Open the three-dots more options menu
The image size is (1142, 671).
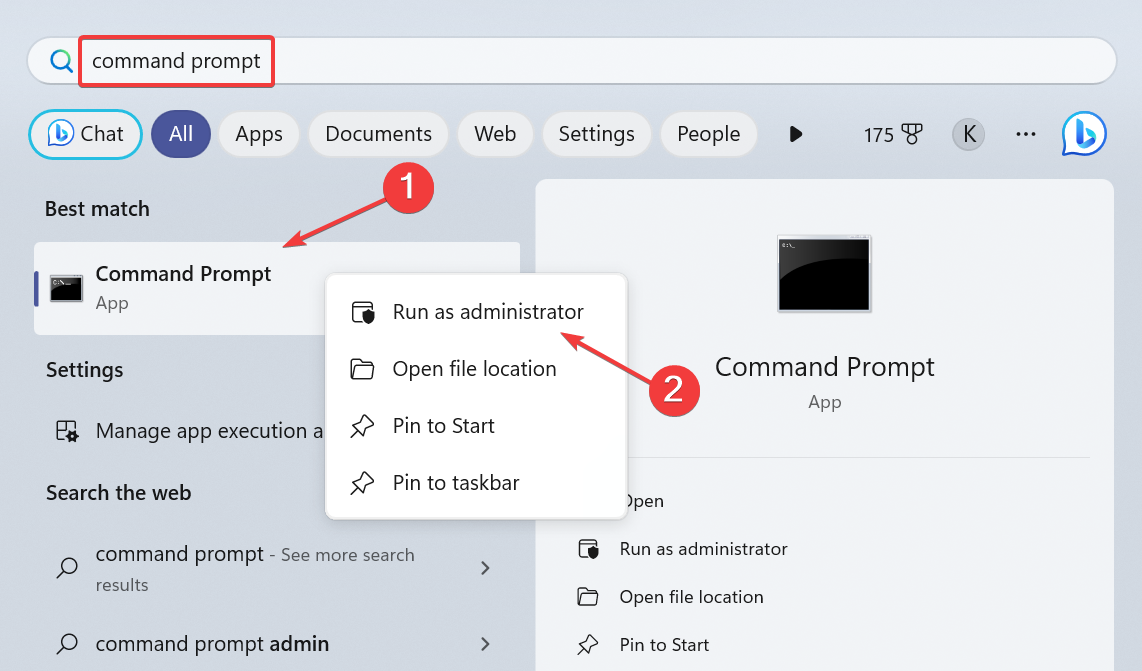click(1026, 134)
